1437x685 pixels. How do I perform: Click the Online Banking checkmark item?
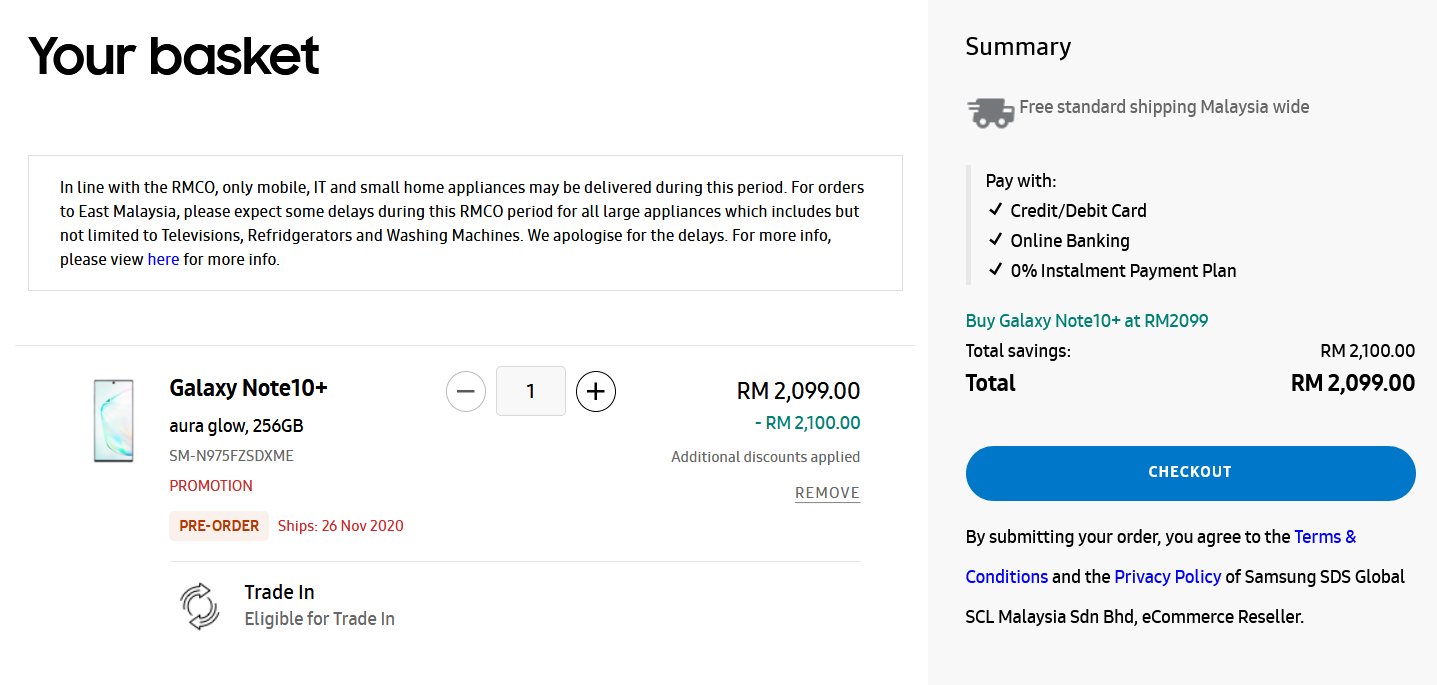1059,241
